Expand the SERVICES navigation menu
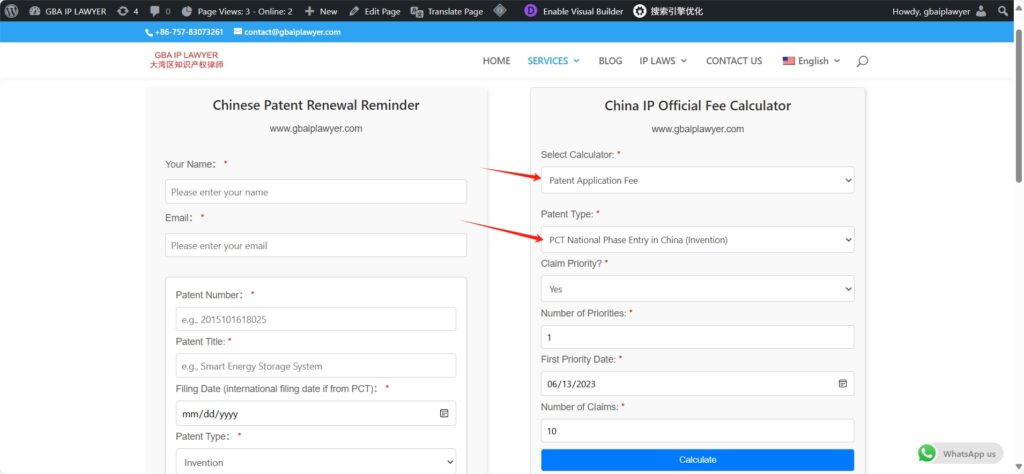 click(553, 61)
